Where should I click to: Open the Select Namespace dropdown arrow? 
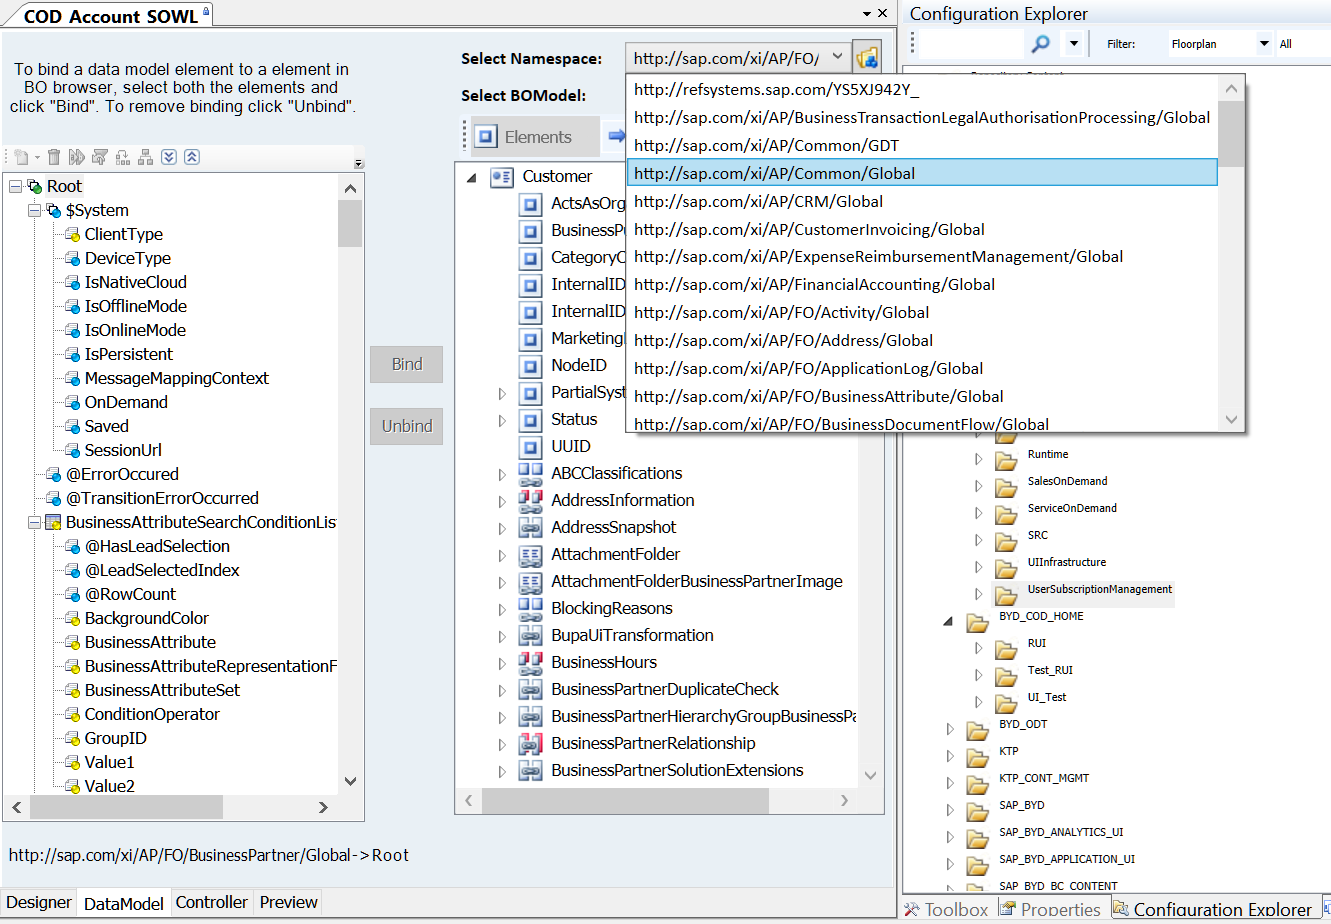point(839,58)
